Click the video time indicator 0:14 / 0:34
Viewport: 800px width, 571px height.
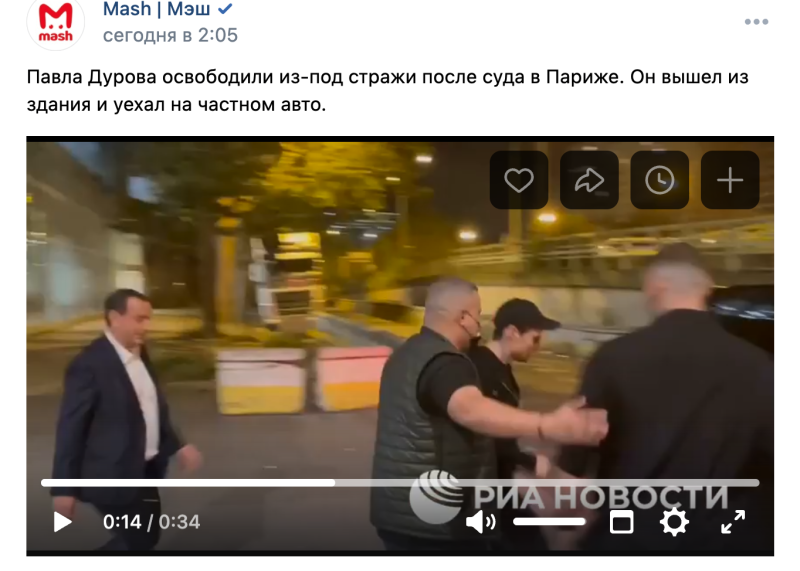pos(152,522)
